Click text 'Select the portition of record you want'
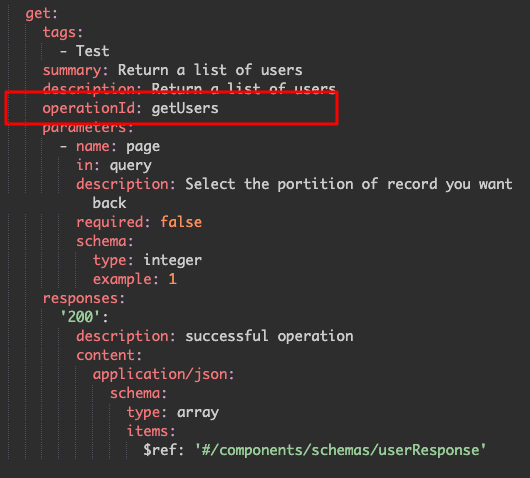This screenshot has width=530, height=478. 349,185
